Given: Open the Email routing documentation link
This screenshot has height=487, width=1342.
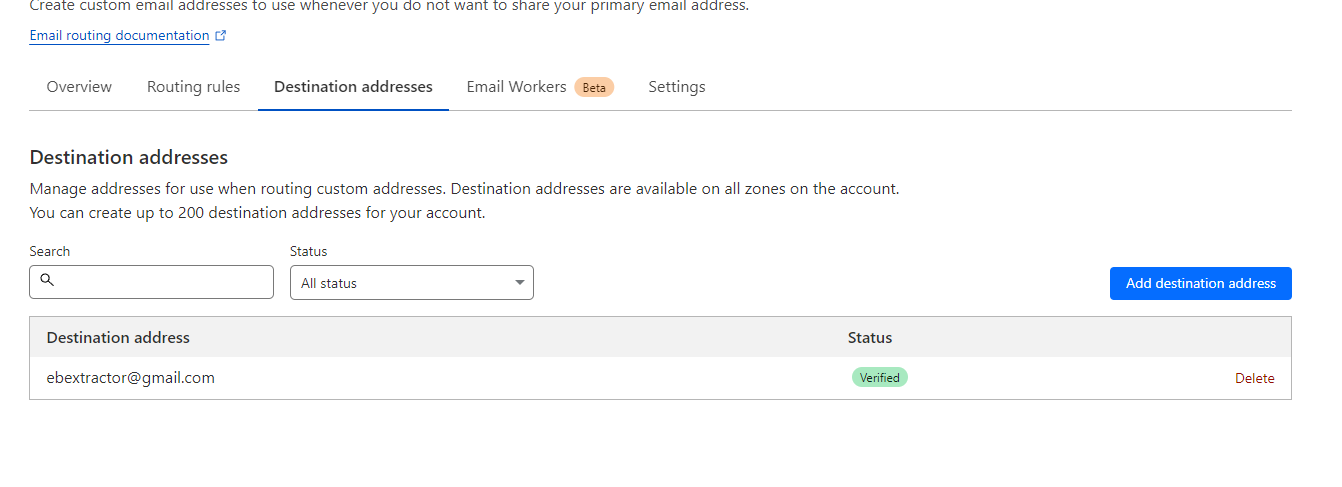Looking at the screenshot, I should click(x=119, y=36).
